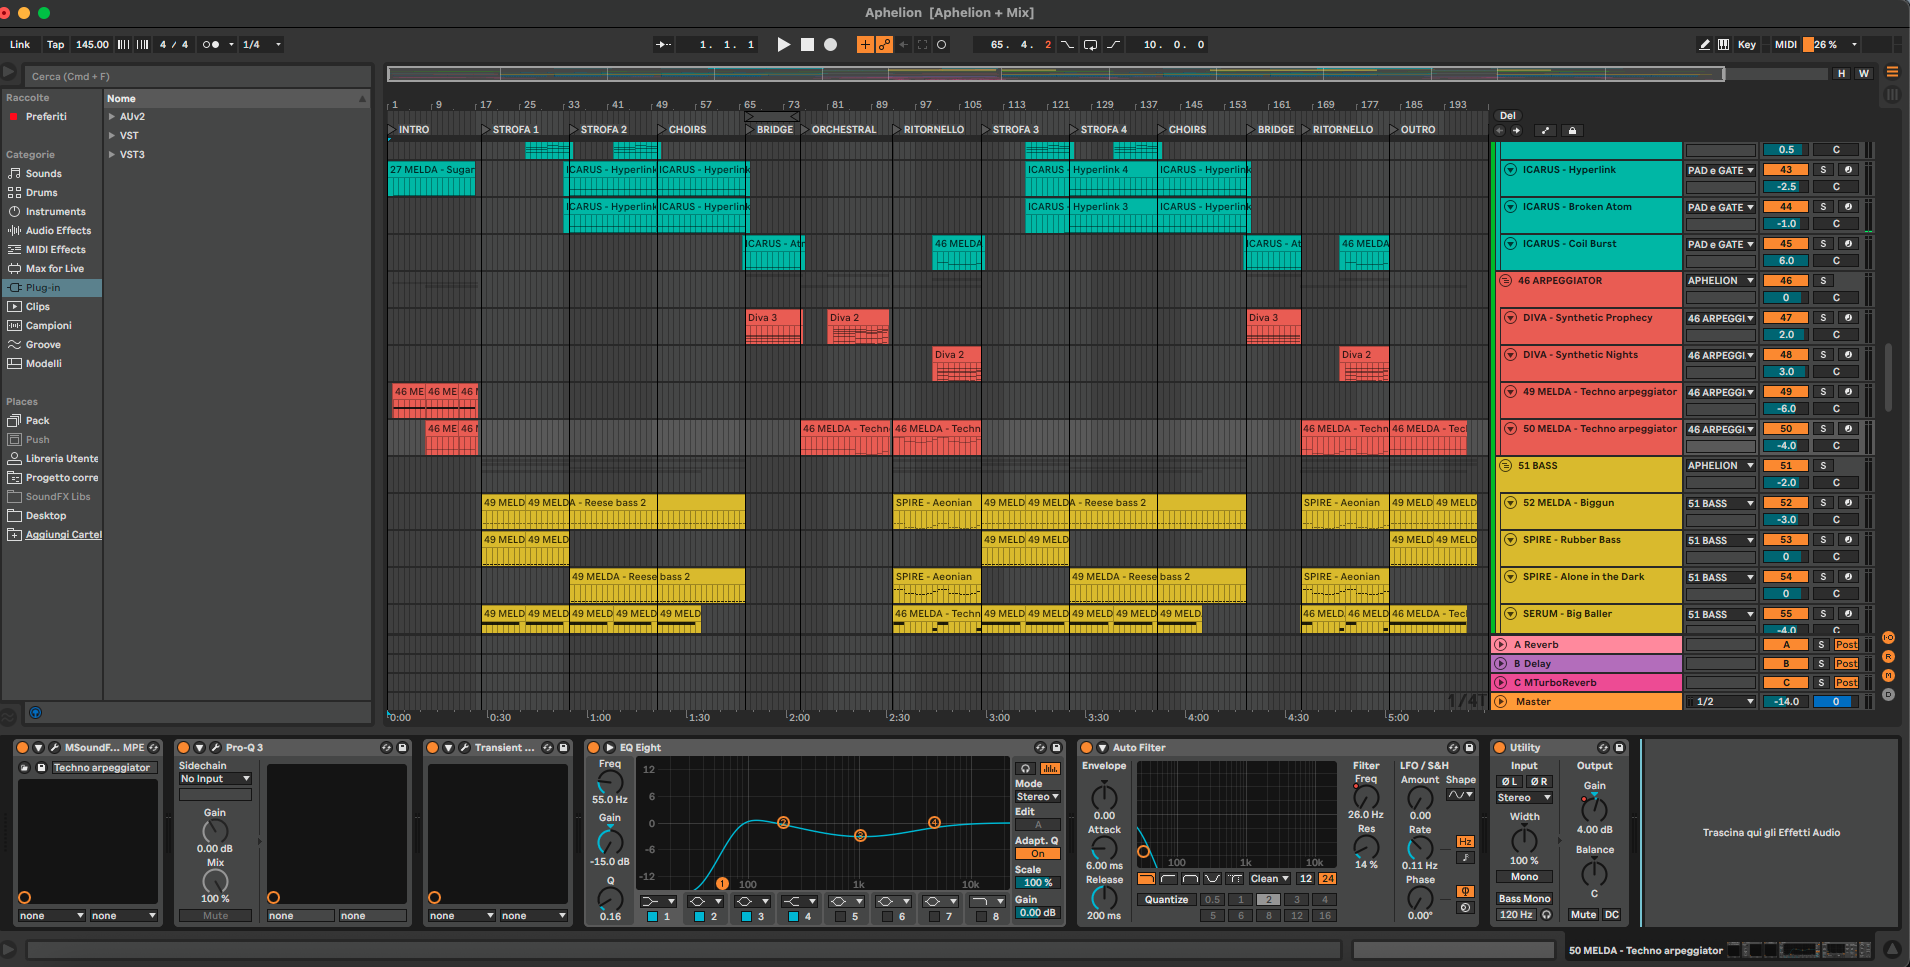
Task: Arm the Arrangement Record button
Action: (830, 44)
